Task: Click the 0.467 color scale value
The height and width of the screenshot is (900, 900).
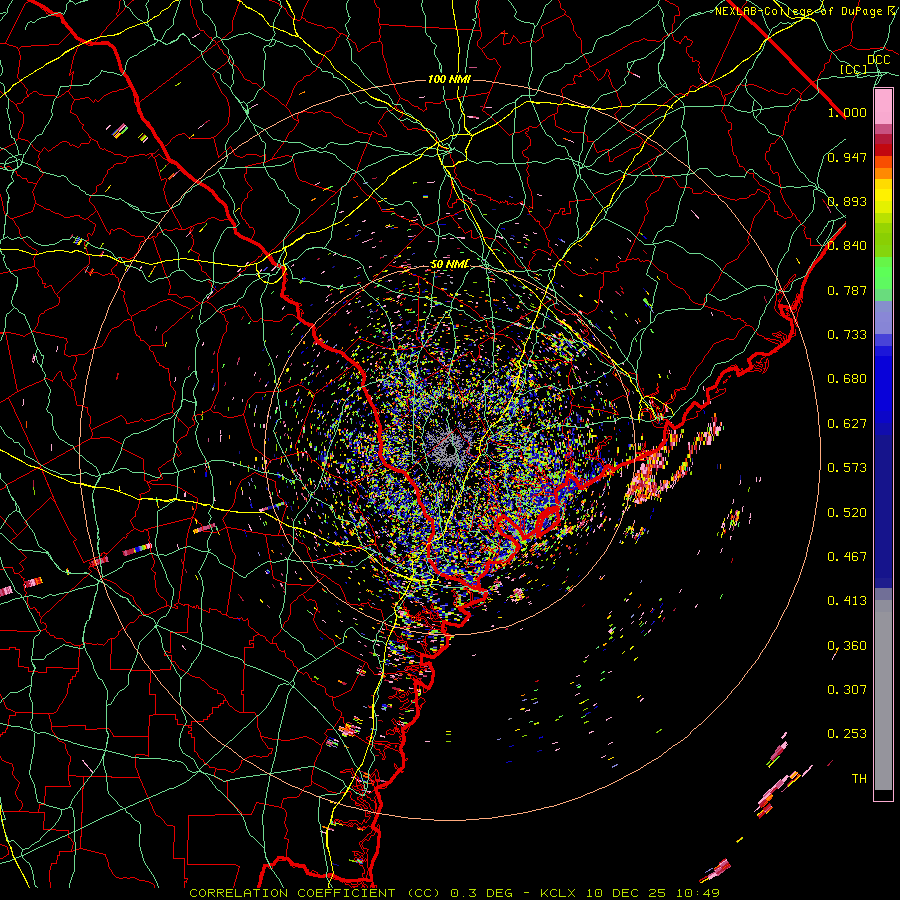Action: point(847,557)
